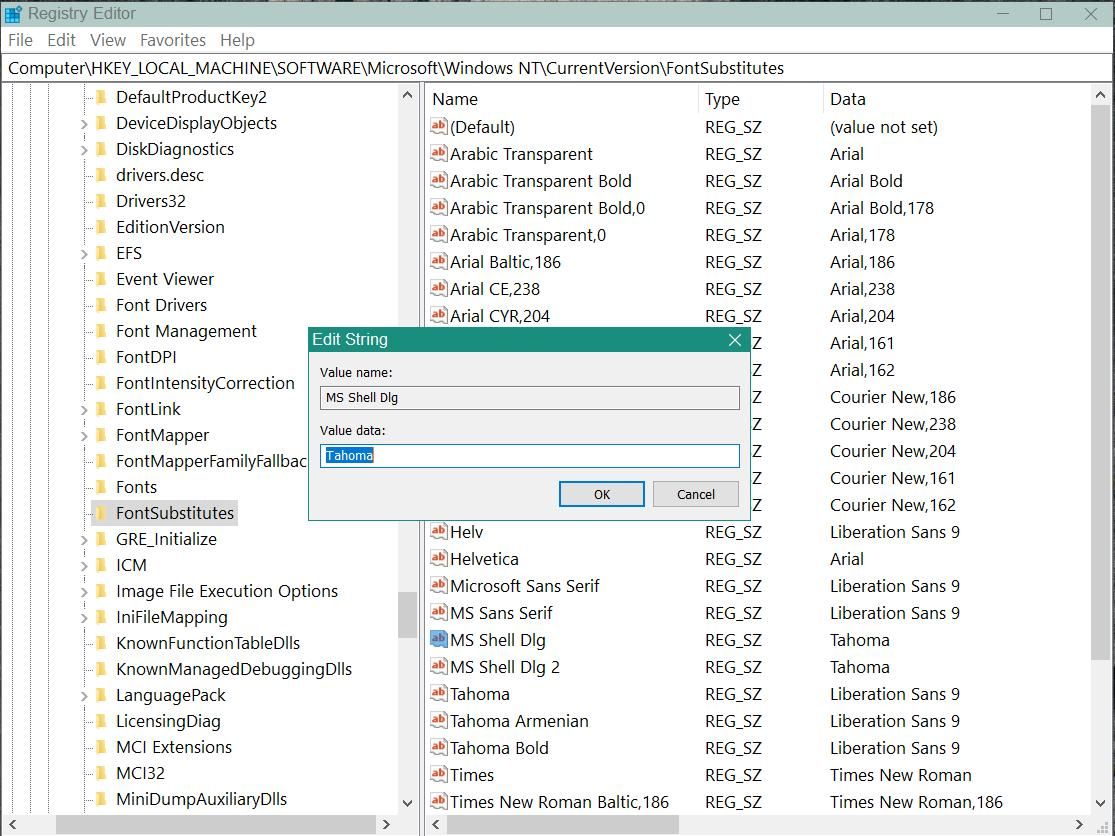
Task: Click the string icon for Helv
Action: pyautogui.click(x=439, y=532)
